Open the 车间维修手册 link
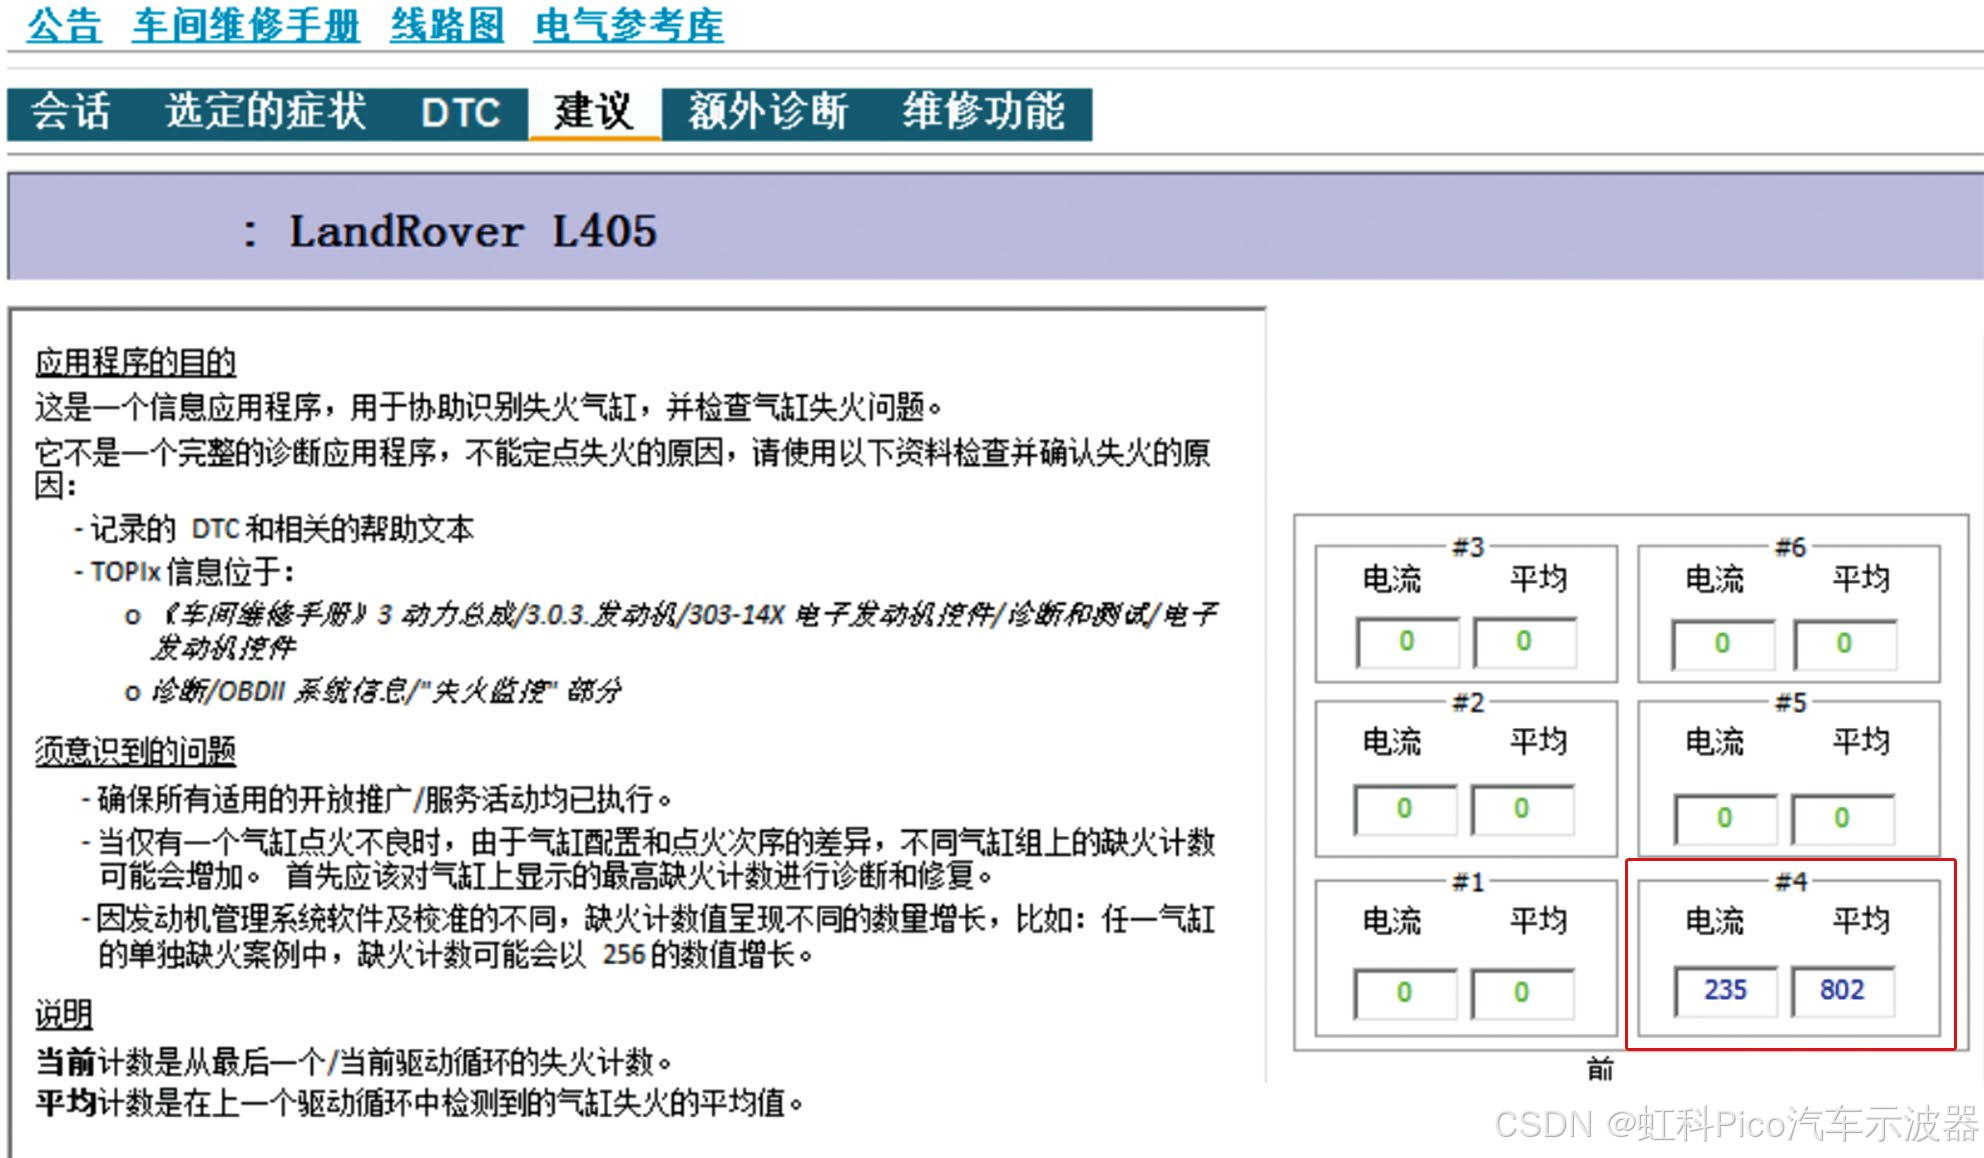This screenshot has width=1984, height=1158. point(245,25)
